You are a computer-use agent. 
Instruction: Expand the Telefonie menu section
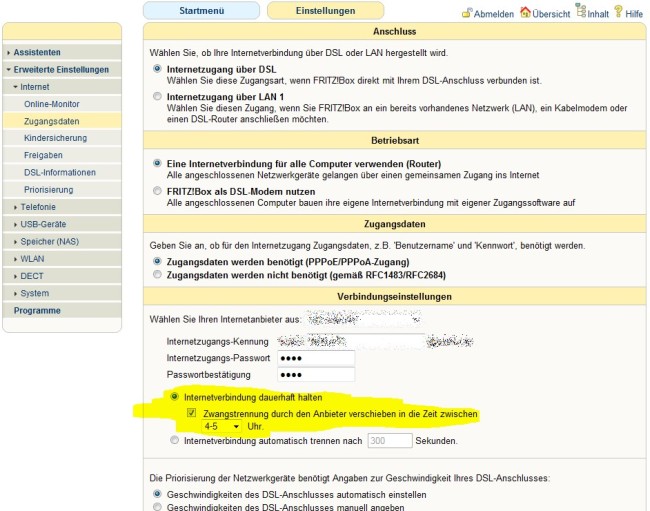tap(38, 207)
